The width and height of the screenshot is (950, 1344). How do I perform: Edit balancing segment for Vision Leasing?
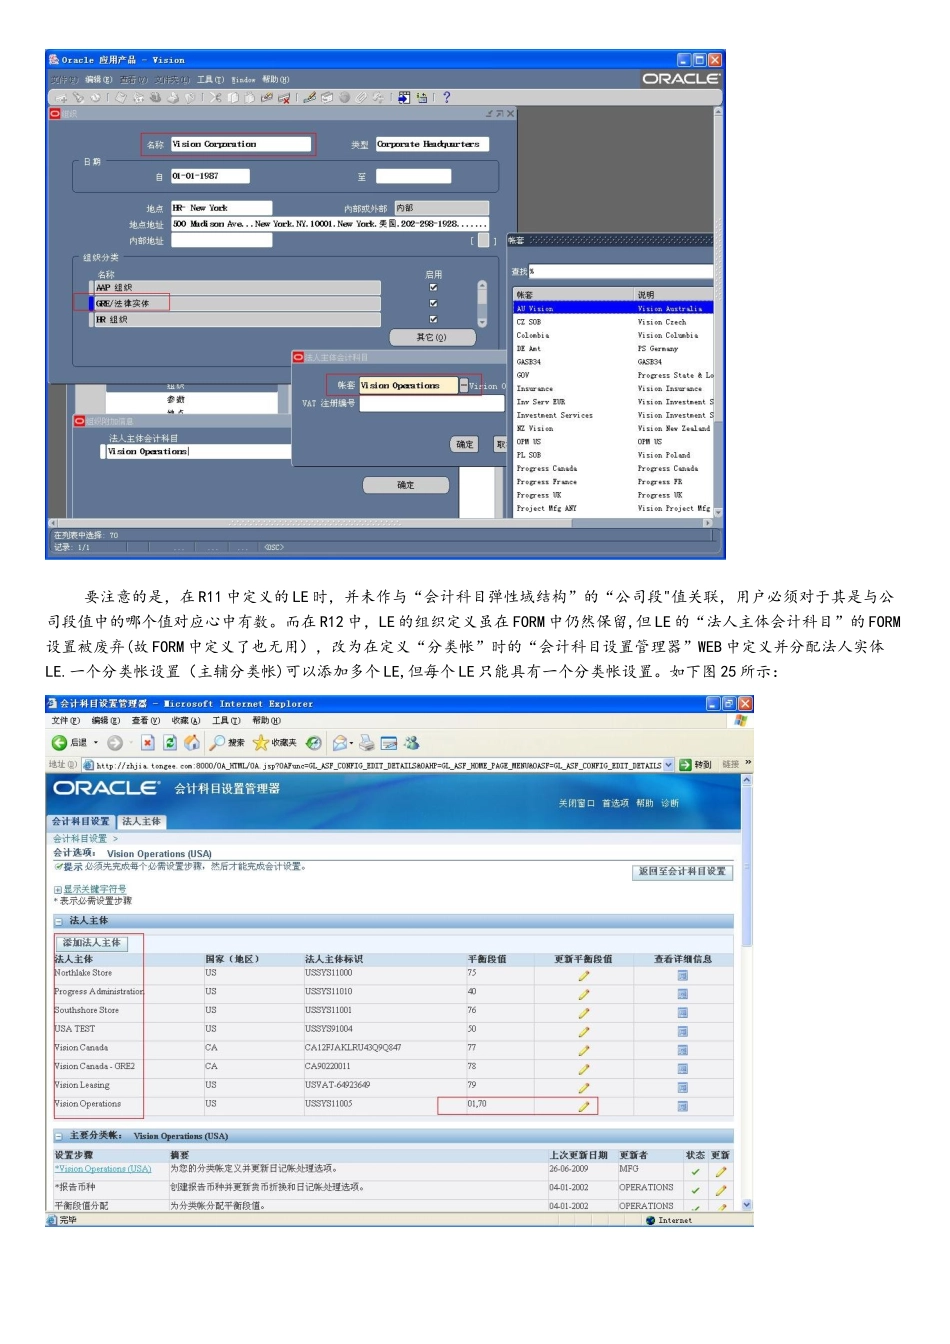click(x=584, y=1087)
